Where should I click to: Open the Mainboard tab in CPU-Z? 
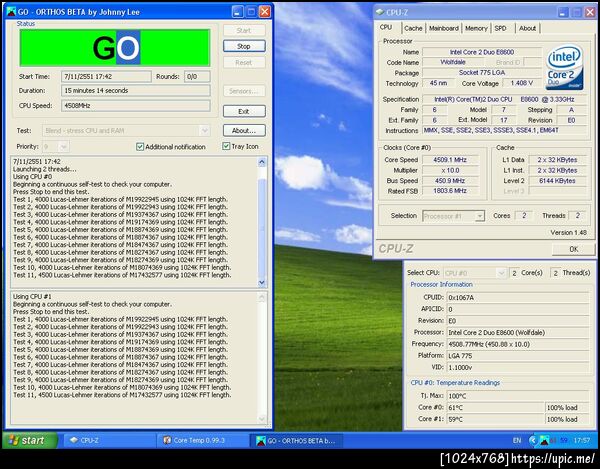tap(443, 28)
